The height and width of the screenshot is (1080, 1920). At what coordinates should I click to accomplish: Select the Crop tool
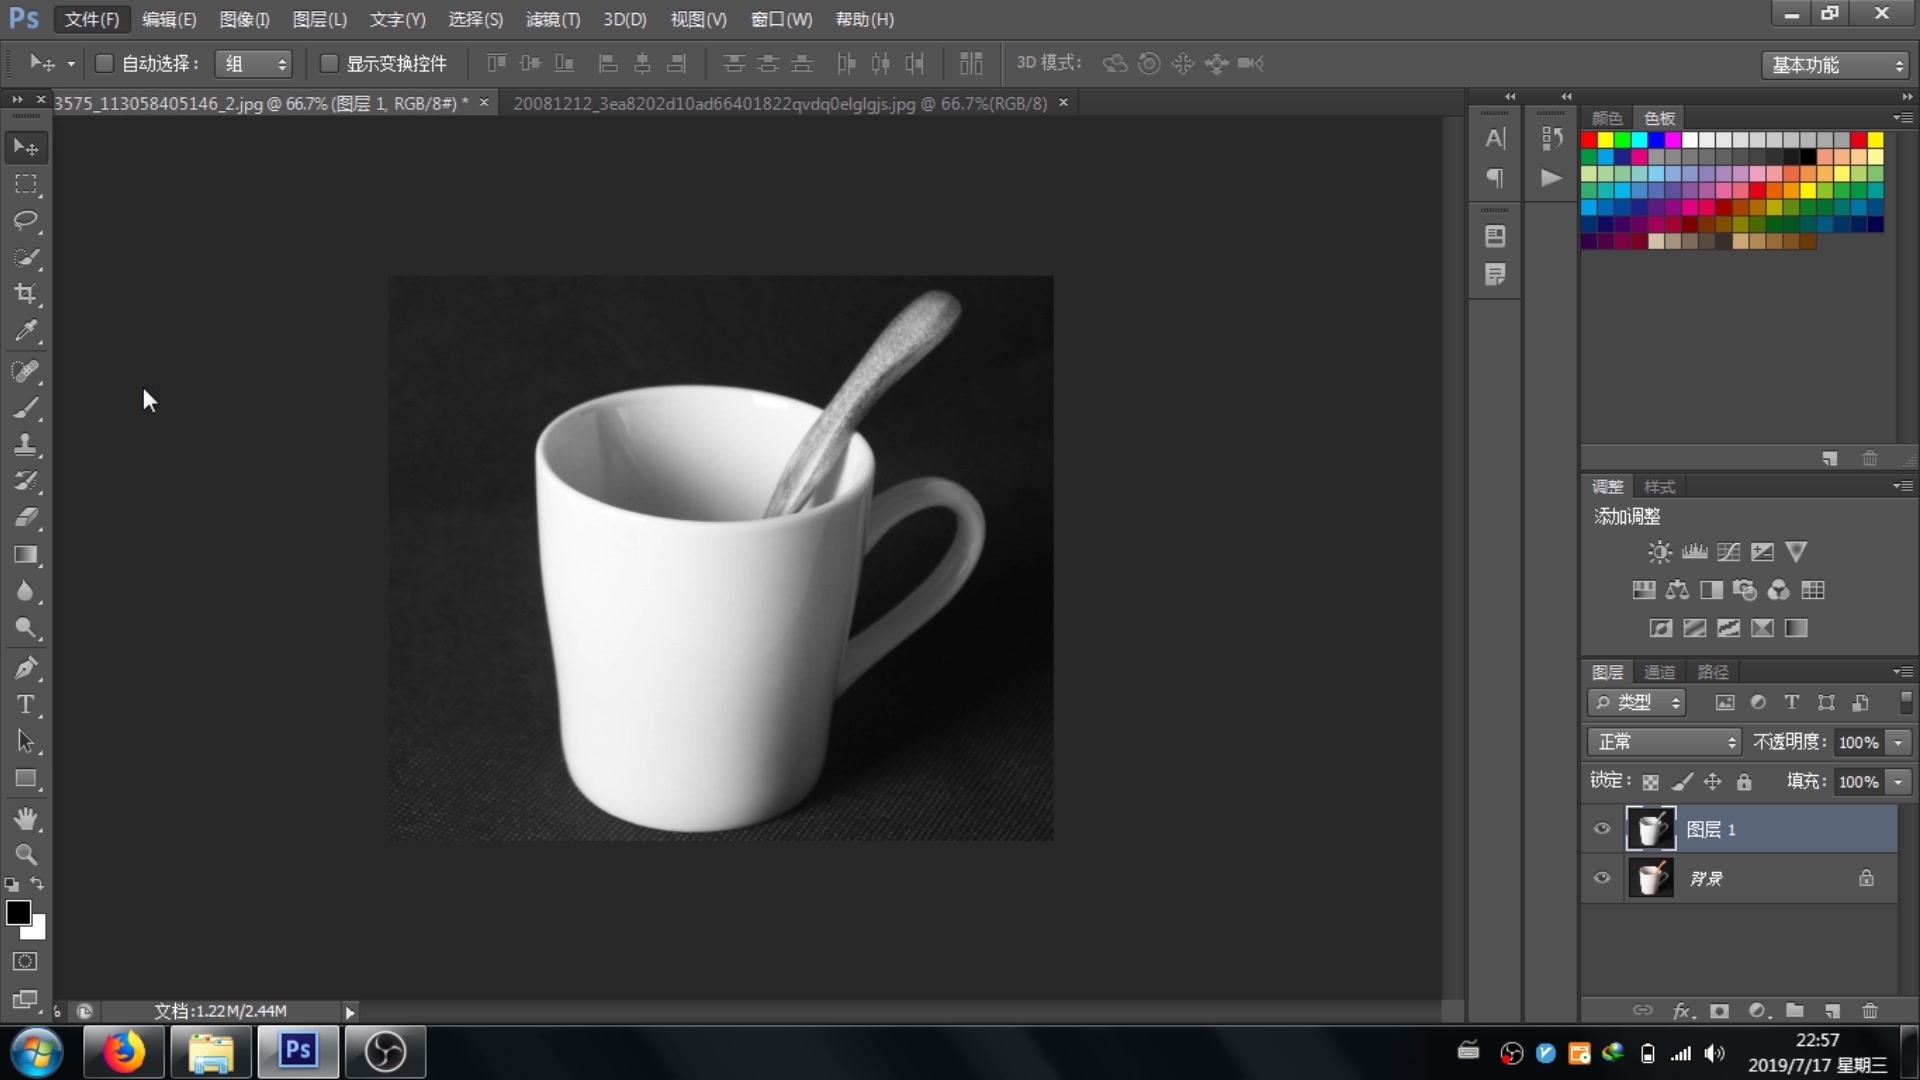point(26,294)
